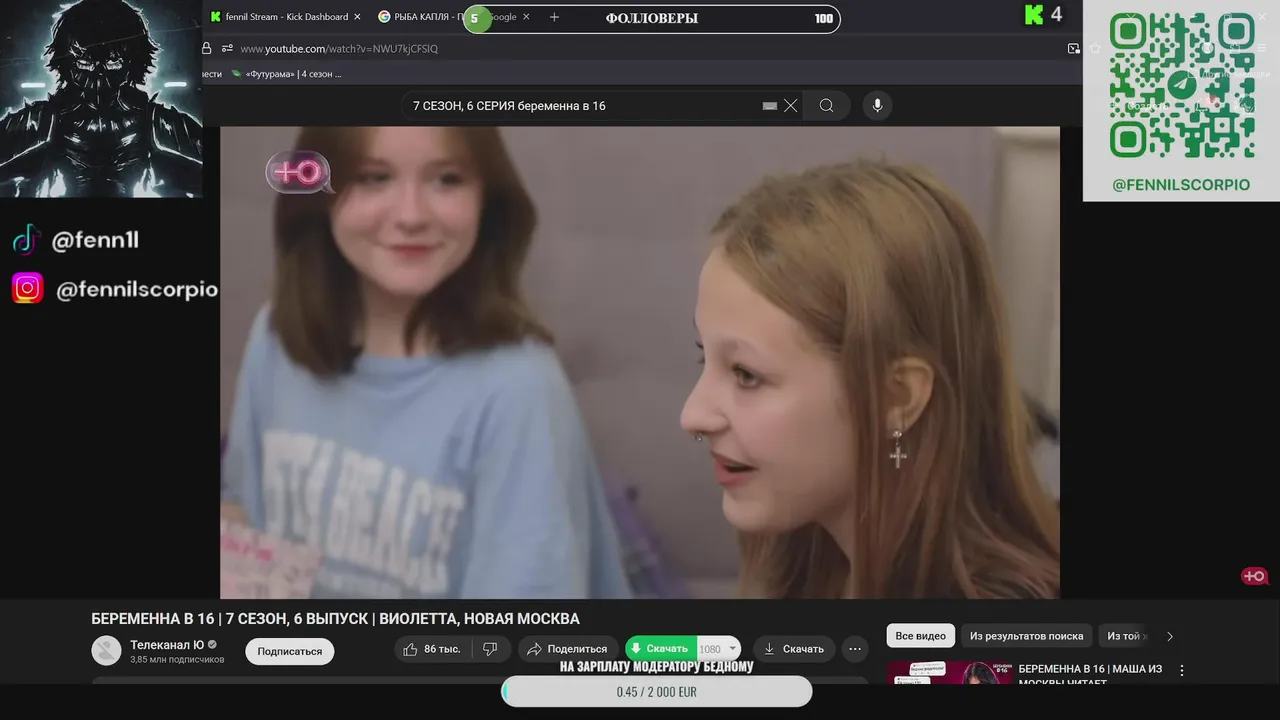Click the video player frame
The height and width of the screenshot is (720, 1280).
(640, 362)
